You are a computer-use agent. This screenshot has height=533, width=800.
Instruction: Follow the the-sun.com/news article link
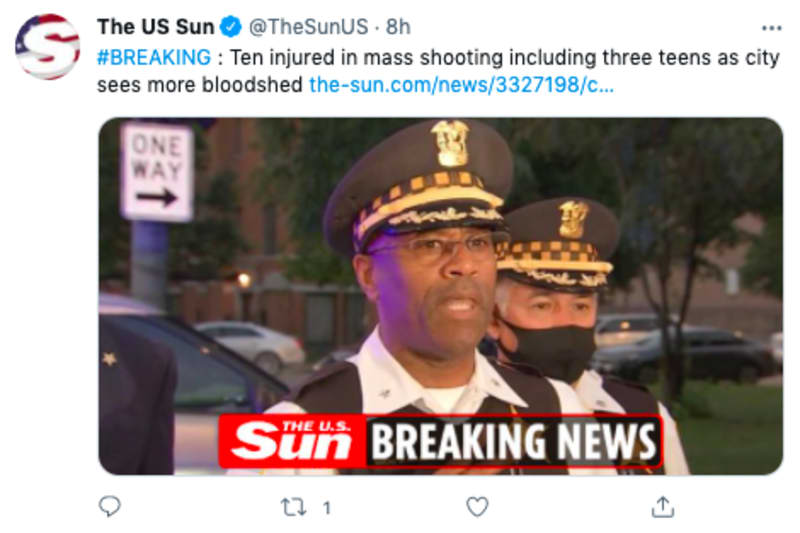(461, 85)
